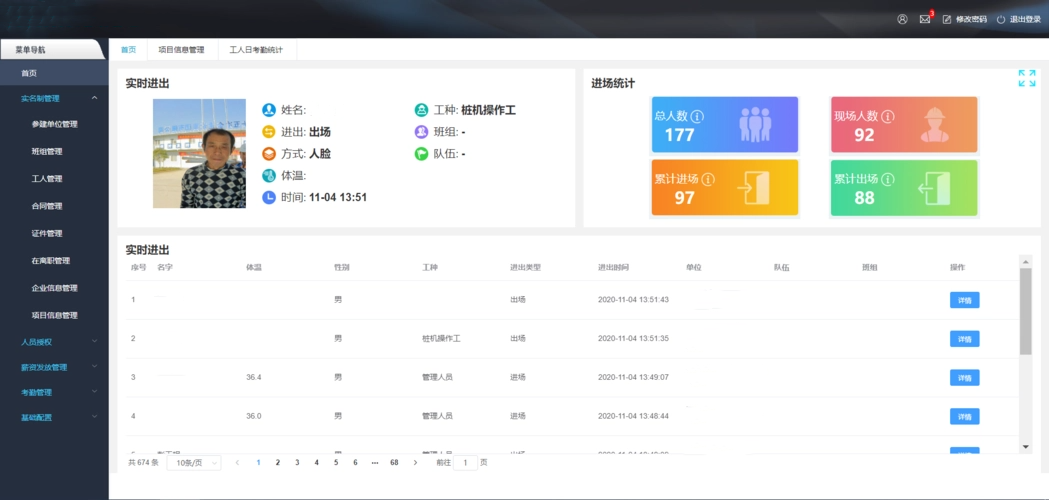The width and height of the screenshot is (1049, 500).
Task: Click the info icon next to 总人数
Action: [697, 116]
